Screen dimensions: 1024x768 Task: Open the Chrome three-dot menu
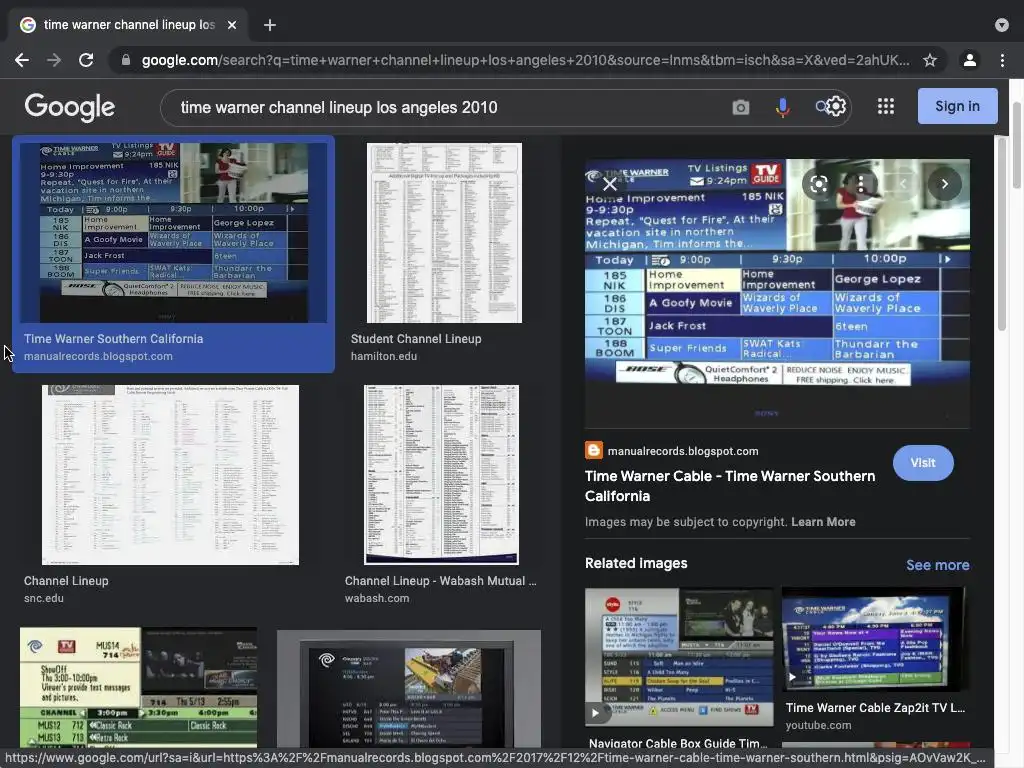coord(1002,60)
